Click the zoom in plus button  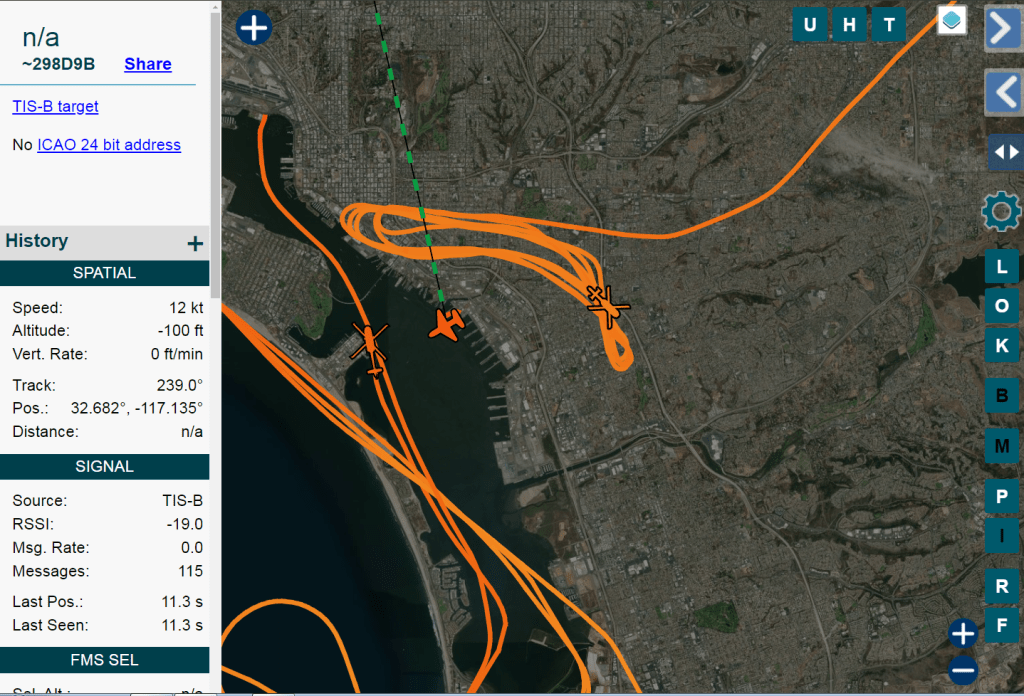[x=962, y=633]
